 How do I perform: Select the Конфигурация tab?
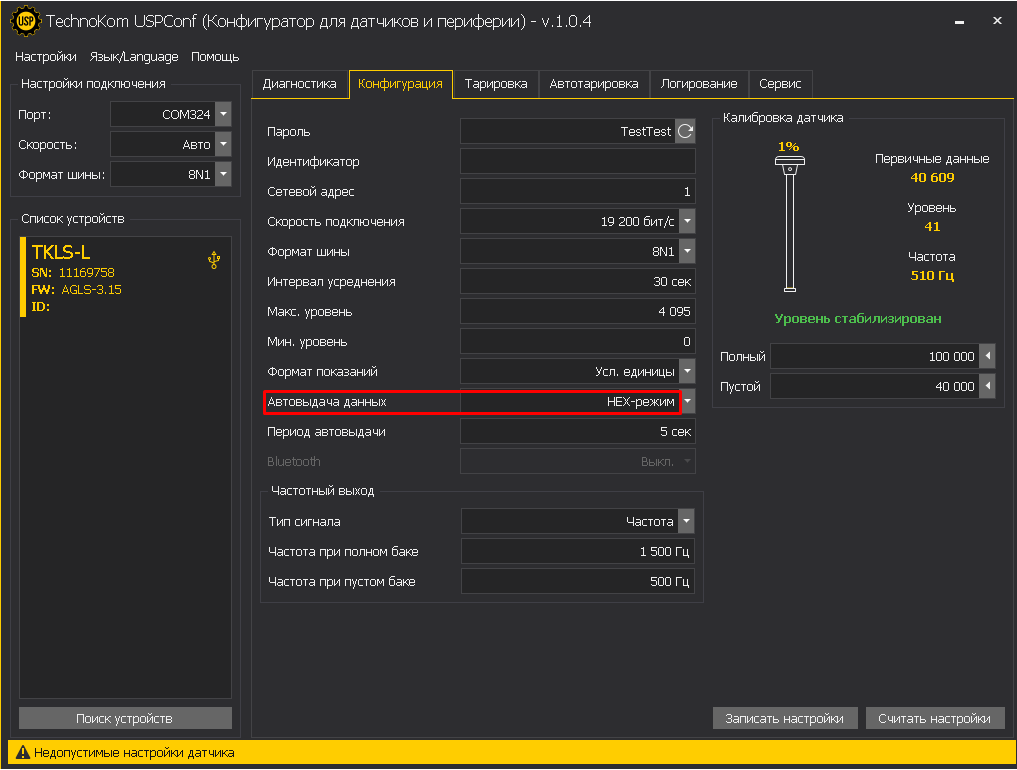pyautogui.click(x=400, y=84)
